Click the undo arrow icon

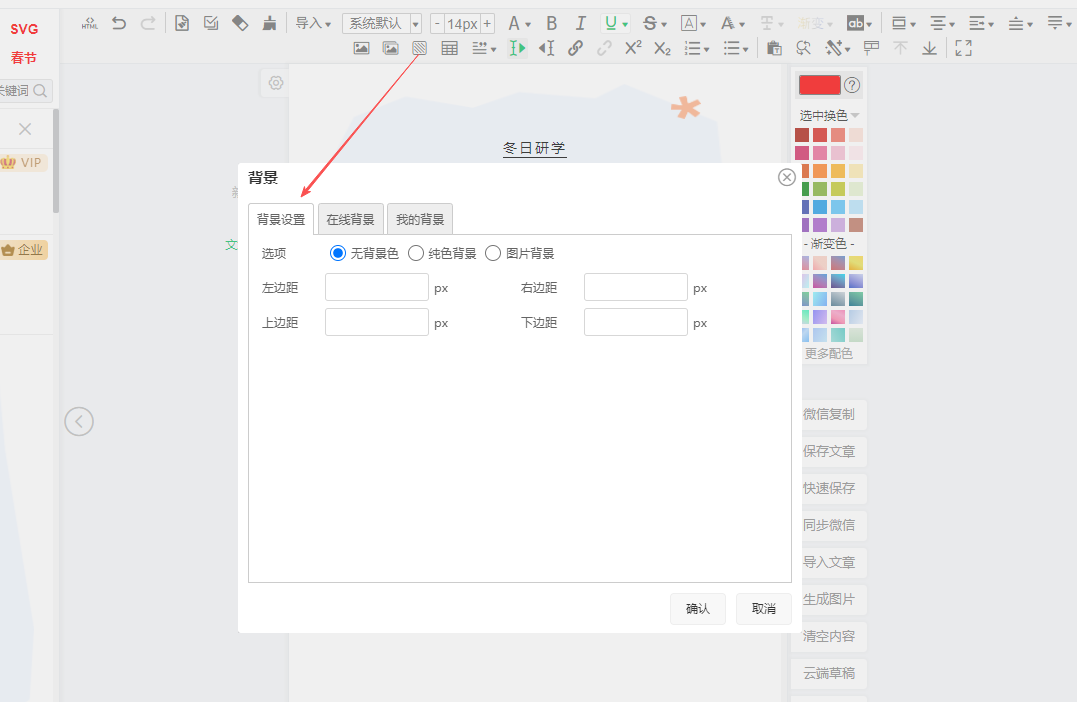119,22
